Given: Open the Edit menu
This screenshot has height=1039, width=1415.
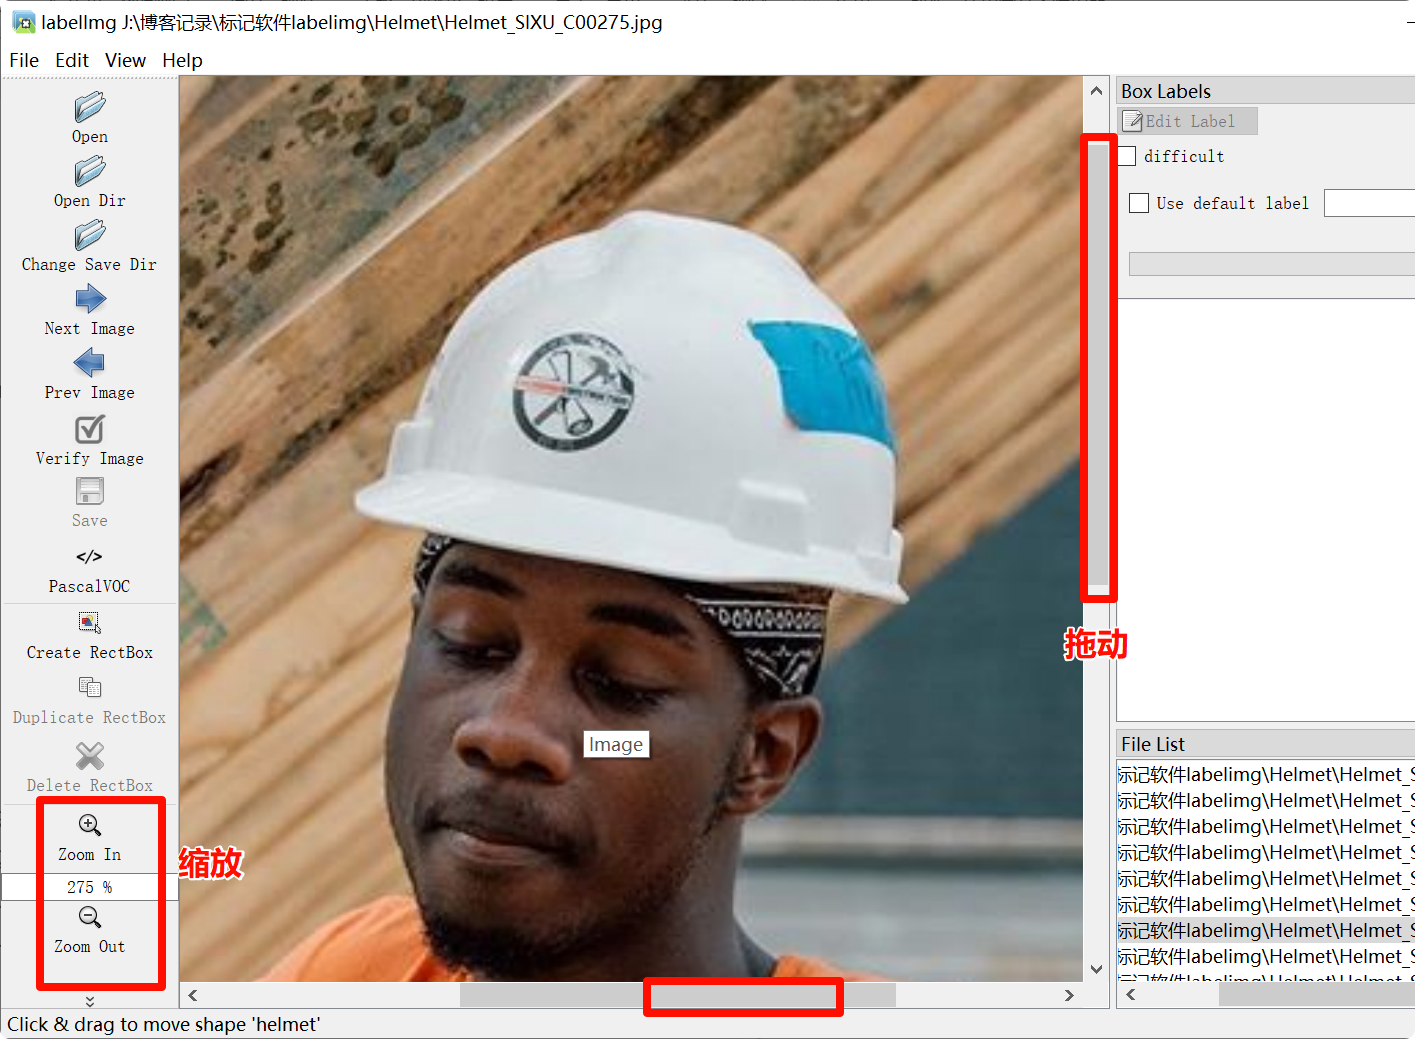Looking at the screenshot, I should coord(71,60).
